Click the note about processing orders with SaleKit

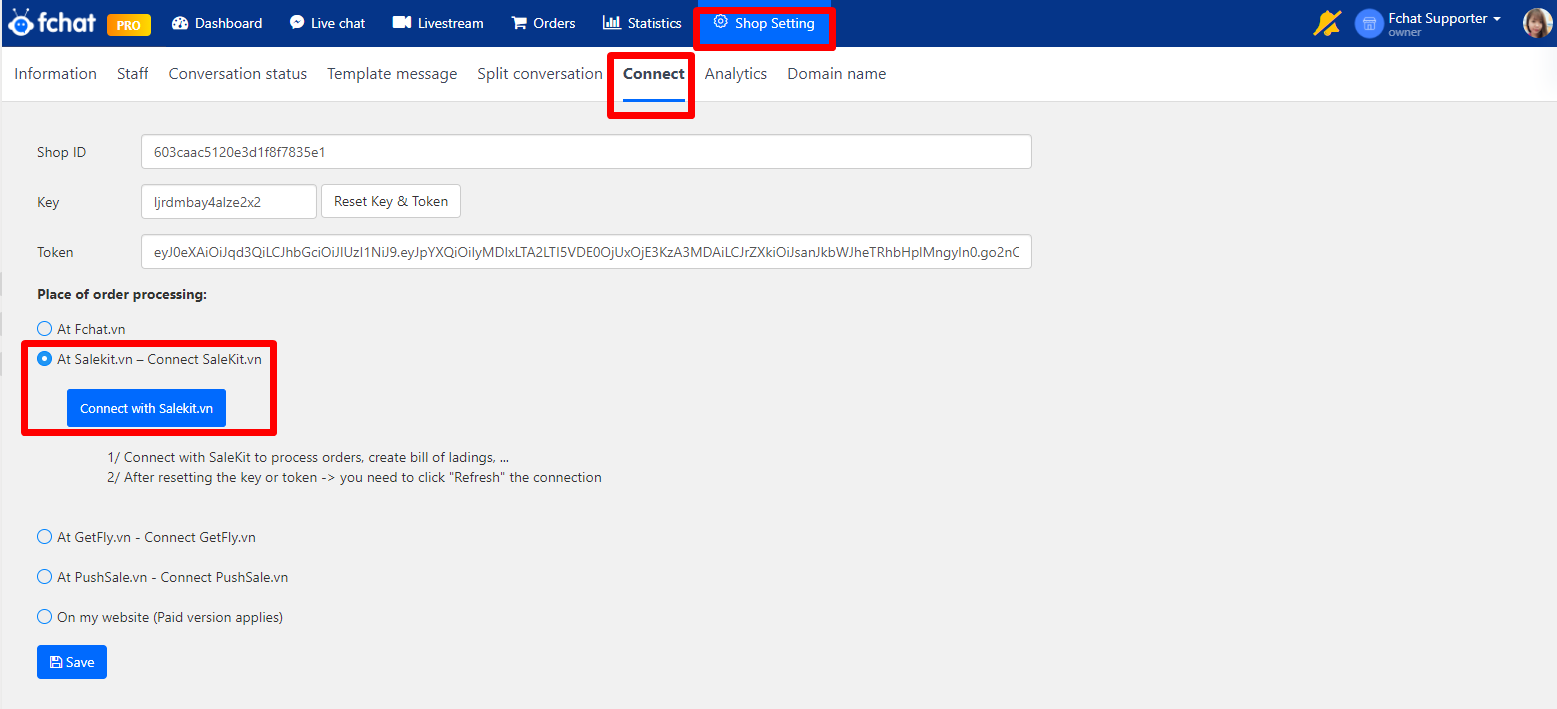[x=308, y=457]
